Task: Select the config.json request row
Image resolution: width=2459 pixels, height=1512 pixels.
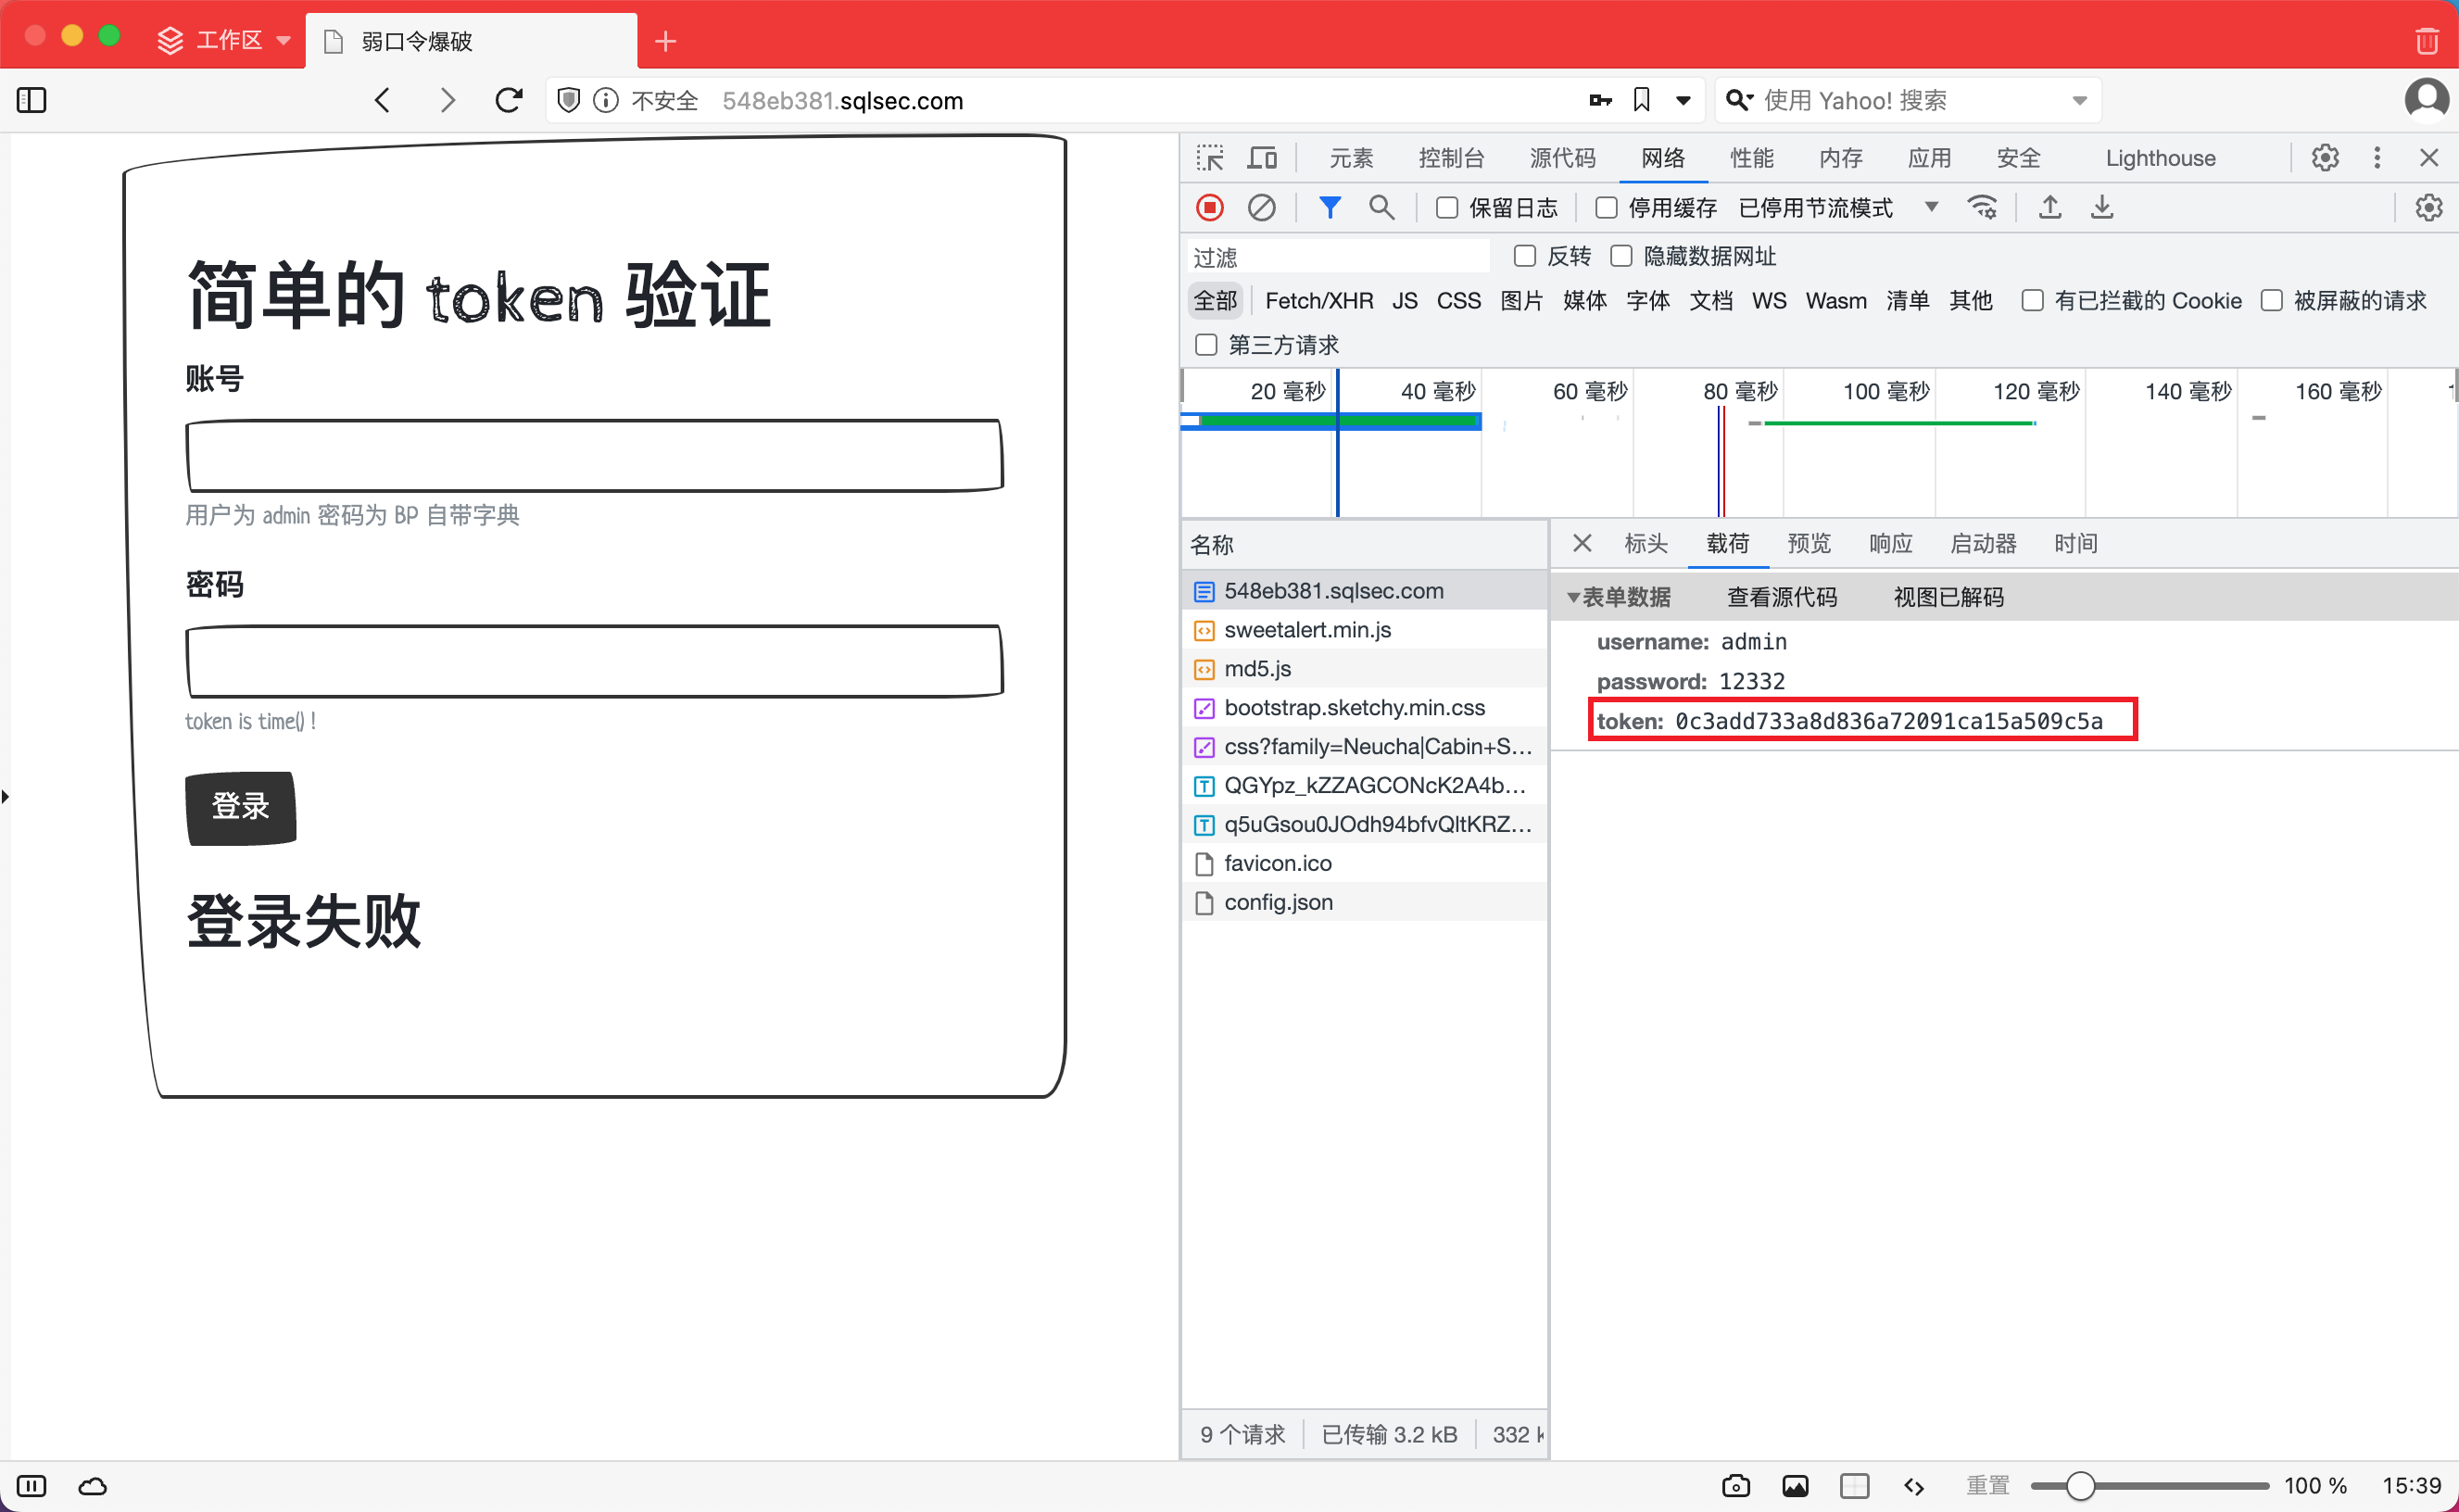Action: 1364,902
